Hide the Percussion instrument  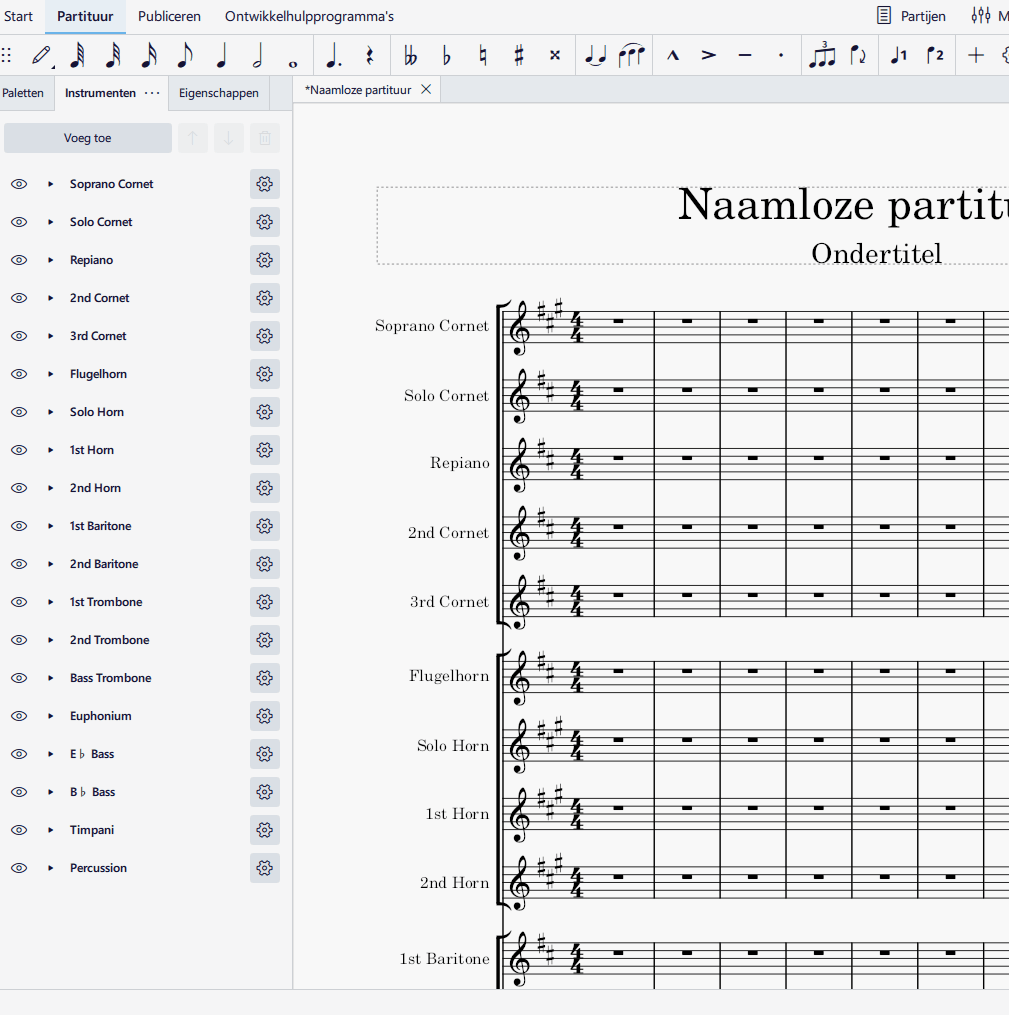point(19,868)
